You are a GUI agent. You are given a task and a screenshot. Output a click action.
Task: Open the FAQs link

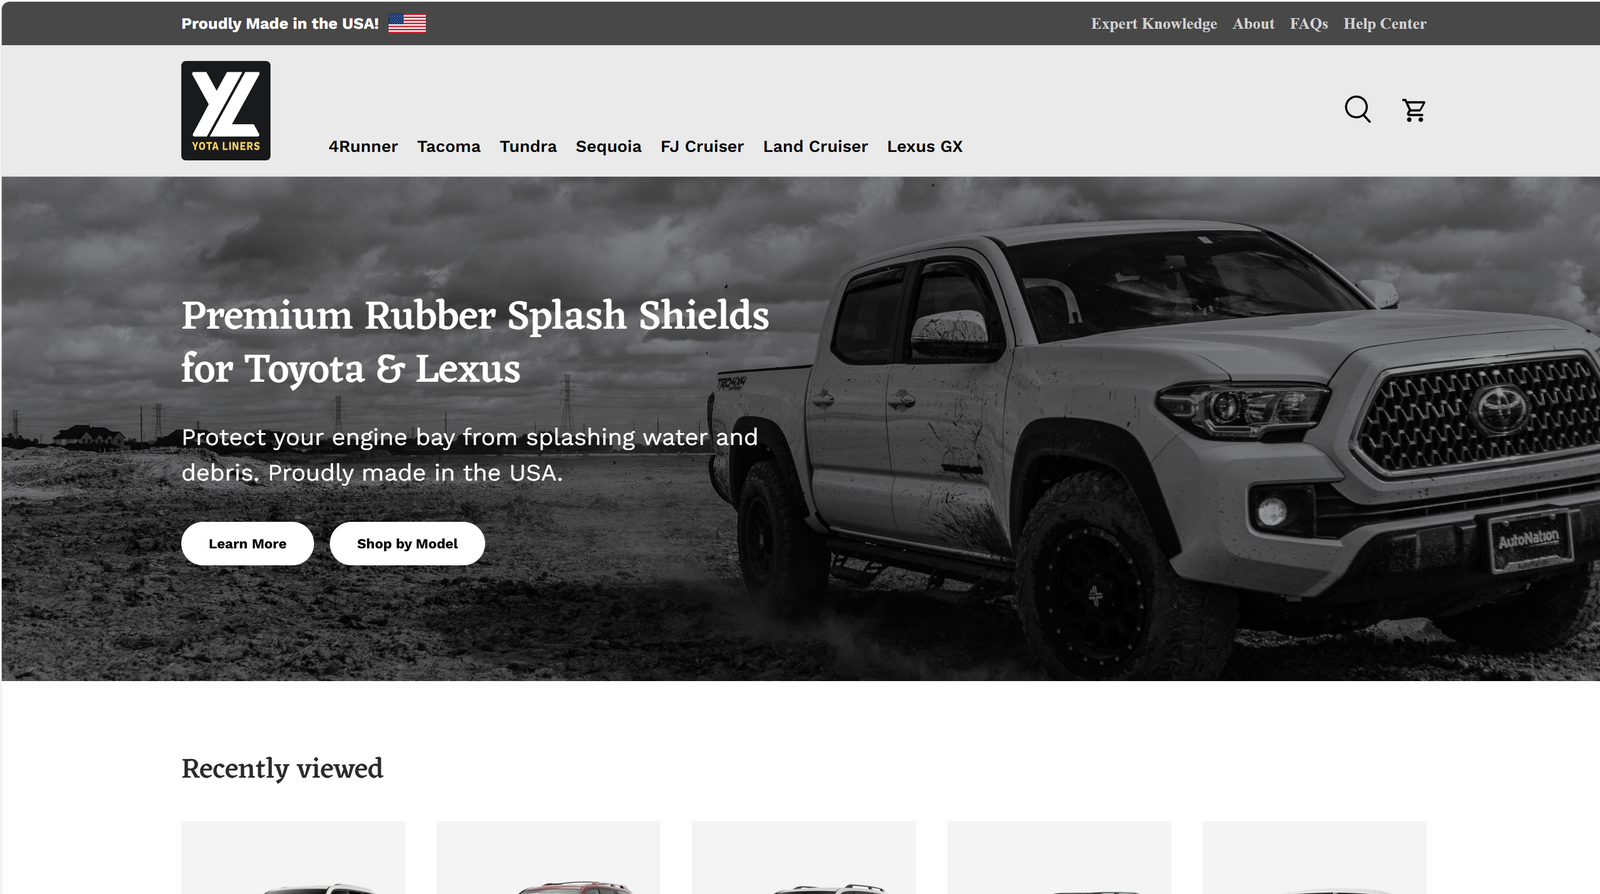tap(1309, 23)
